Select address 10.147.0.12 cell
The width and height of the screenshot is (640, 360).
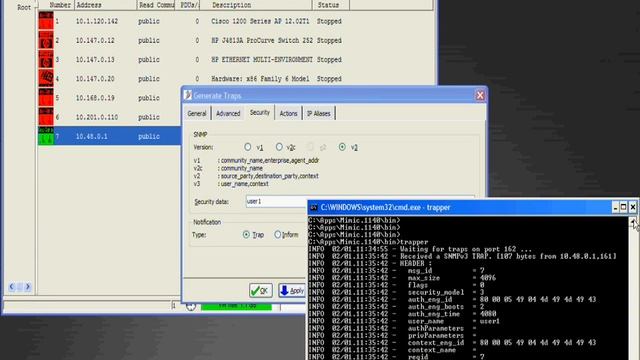[95, 40]
